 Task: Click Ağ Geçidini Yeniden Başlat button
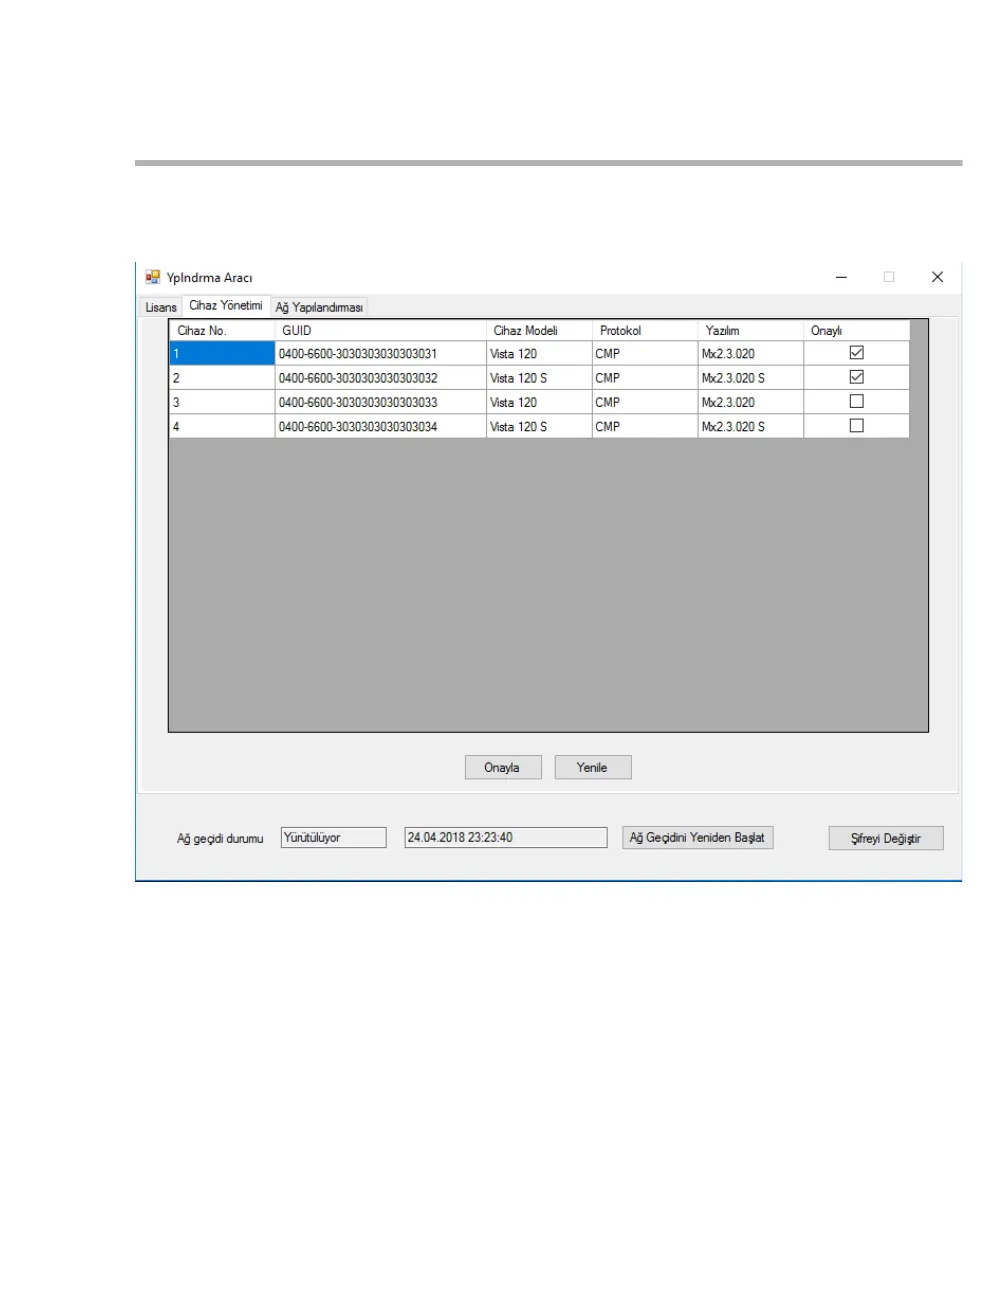coord(698,838)
